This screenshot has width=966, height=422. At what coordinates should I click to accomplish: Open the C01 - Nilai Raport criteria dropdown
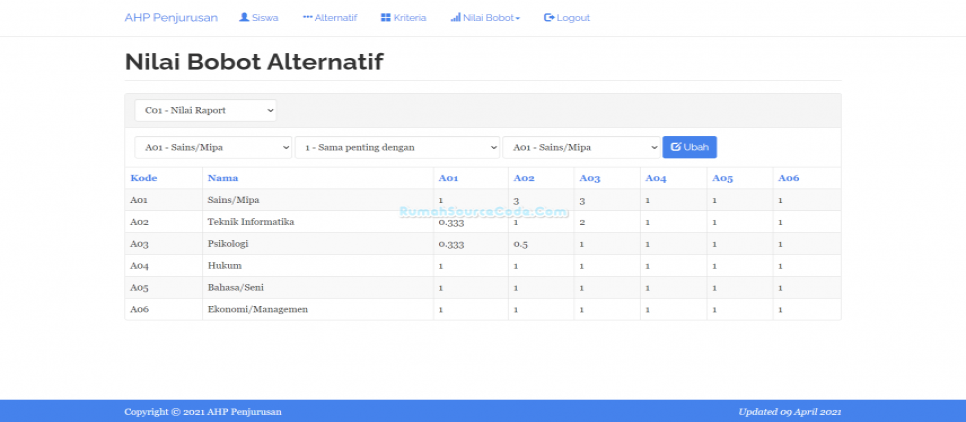tap(206, 111)
